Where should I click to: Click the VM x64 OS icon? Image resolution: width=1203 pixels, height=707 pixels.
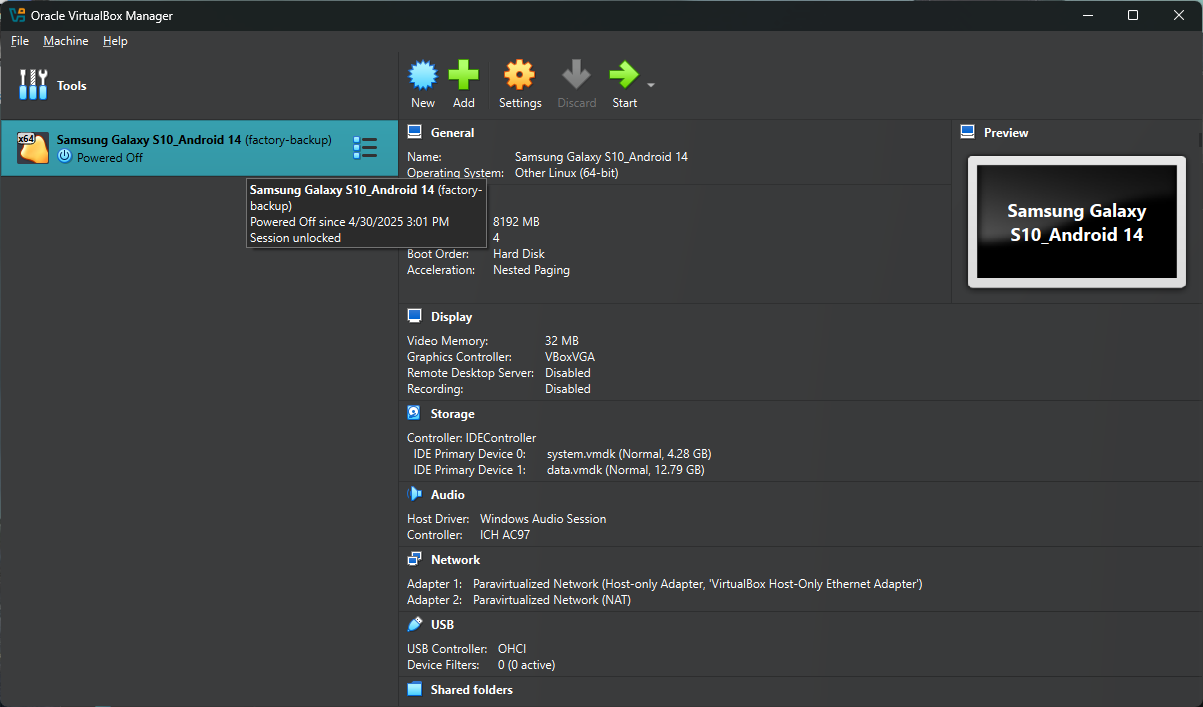tap(33, 148)
